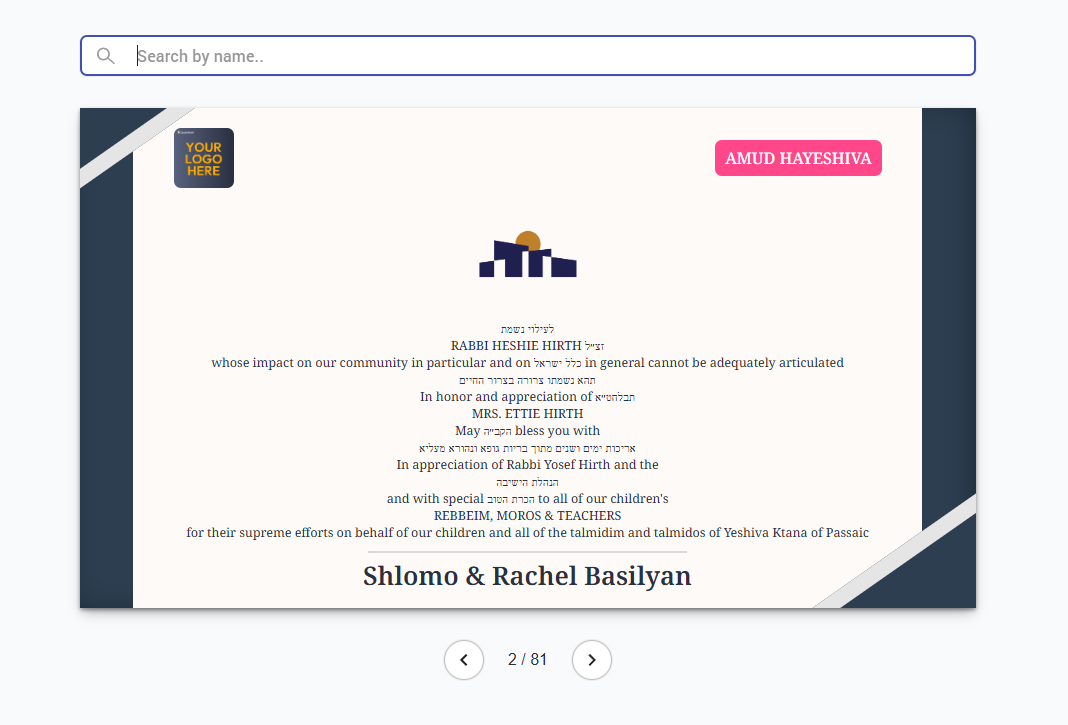The height and width of the screenshot is (725, 1068).
Task: Click the line starting 'whose impact on our community'
Action: (x=527, y=362)
